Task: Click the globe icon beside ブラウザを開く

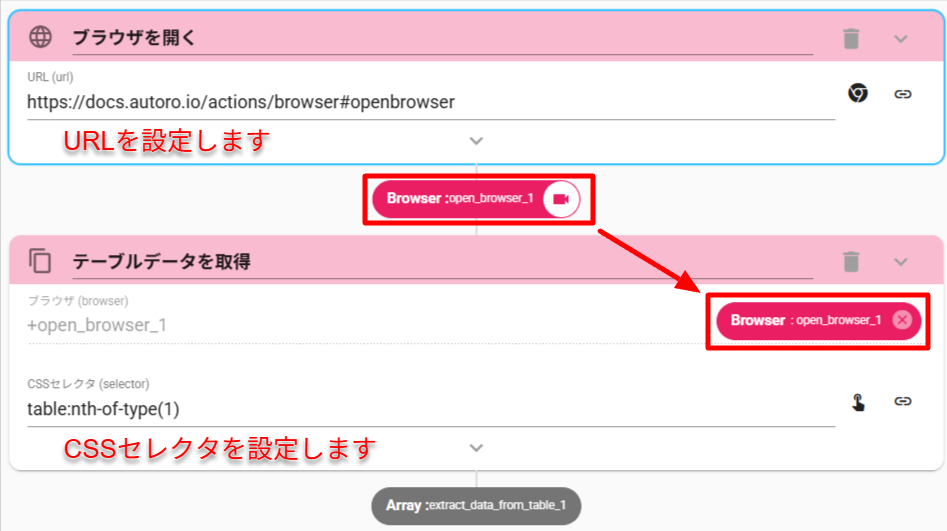Action: (x=40, y=38)
